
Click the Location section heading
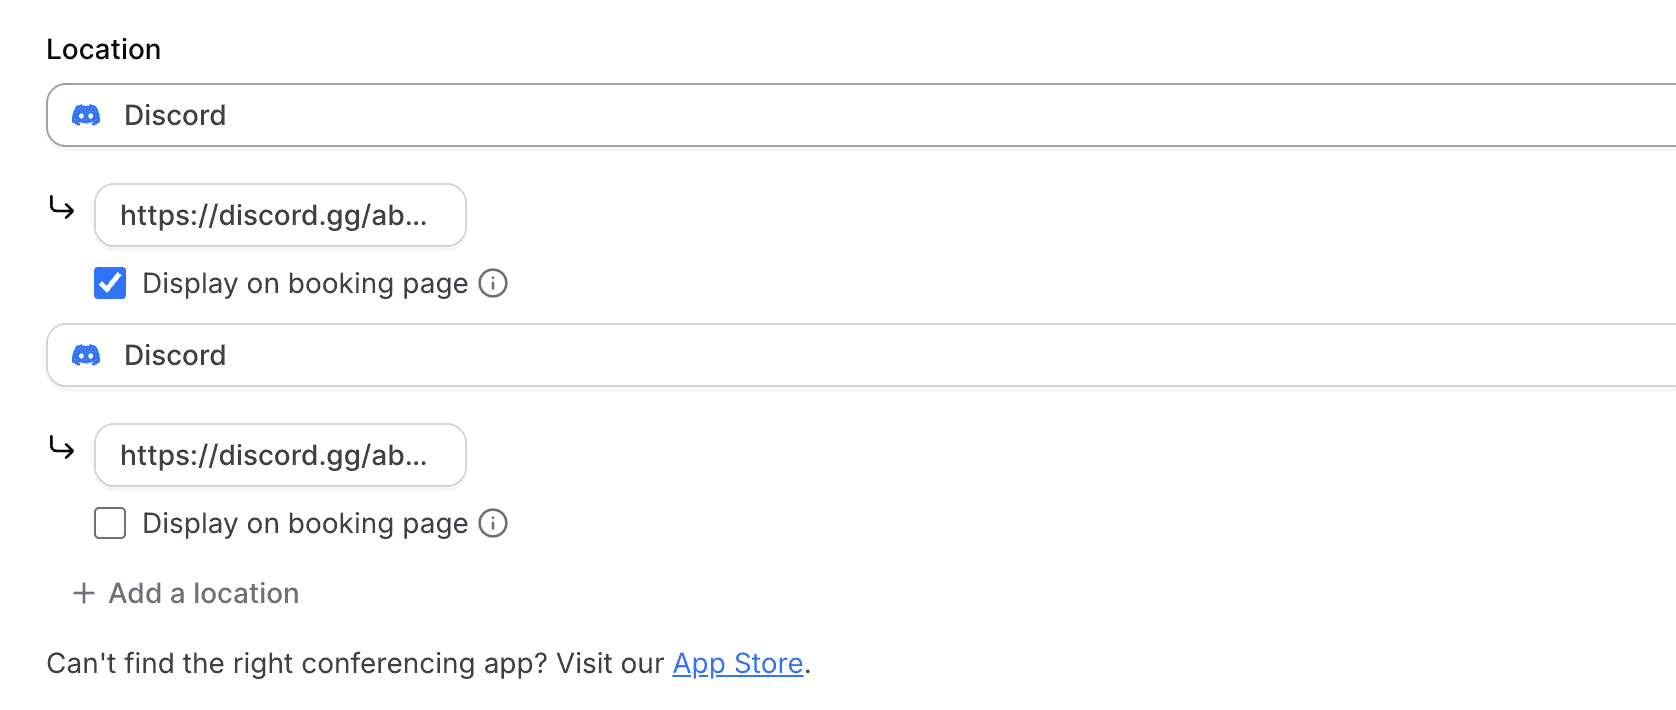coord(103,48)
